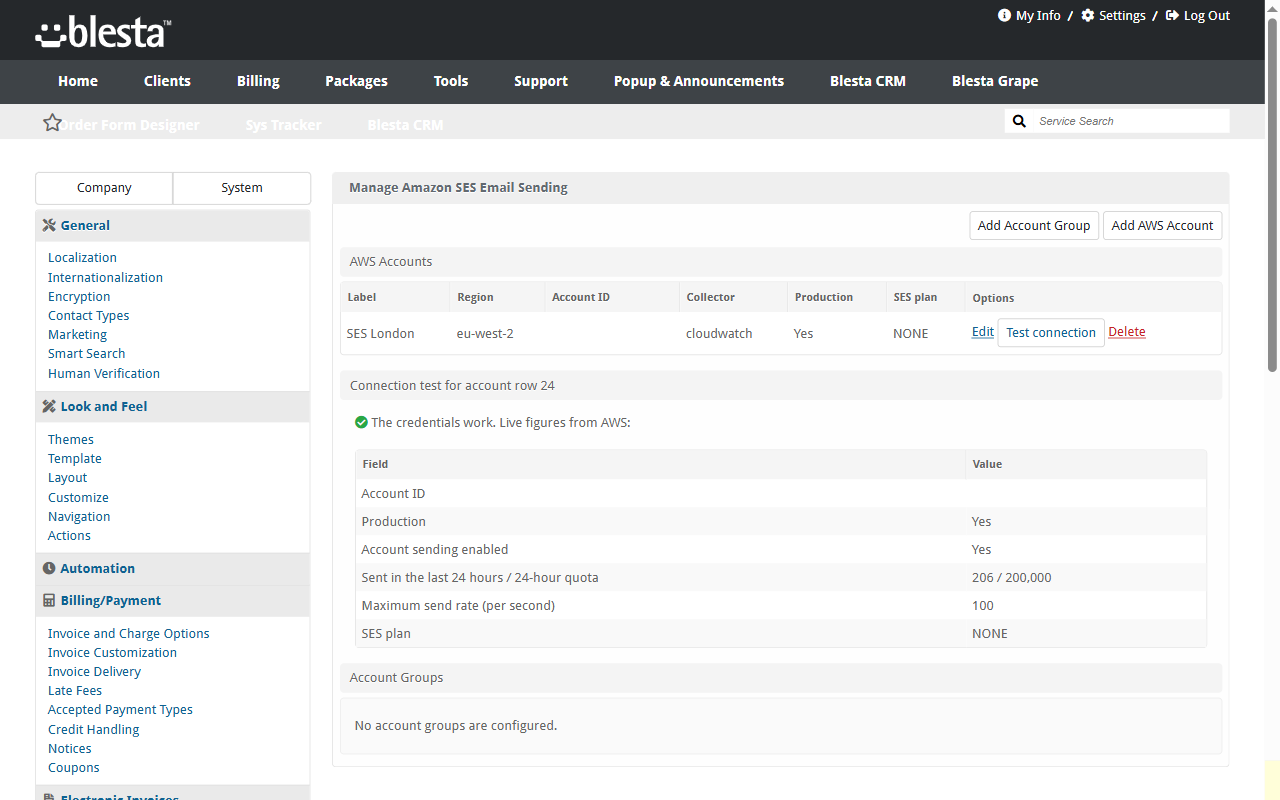
Task: Click the icon beside Look and Feel
Action: (49, 407)
